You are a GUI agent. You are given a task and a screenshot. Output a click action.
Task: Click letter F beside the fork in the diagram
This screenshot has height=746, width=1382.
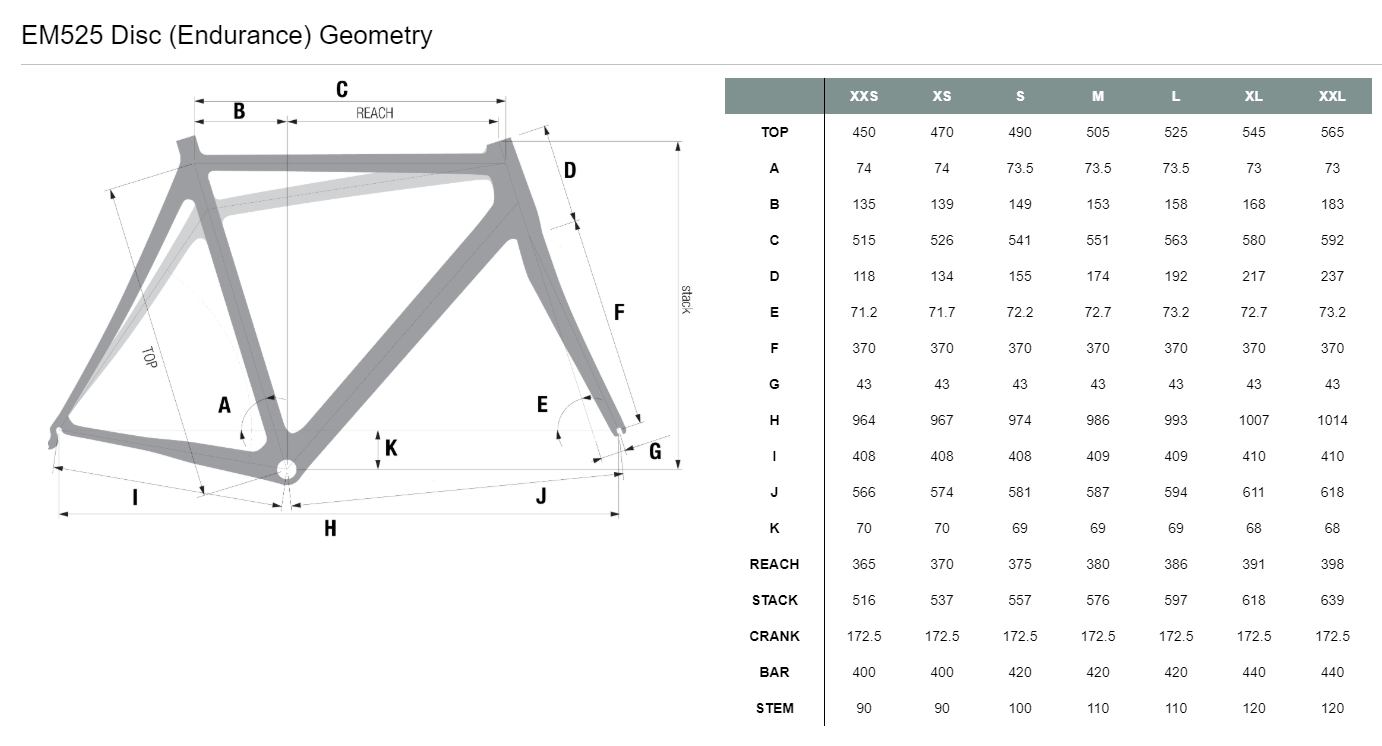[x=619, y=312]
